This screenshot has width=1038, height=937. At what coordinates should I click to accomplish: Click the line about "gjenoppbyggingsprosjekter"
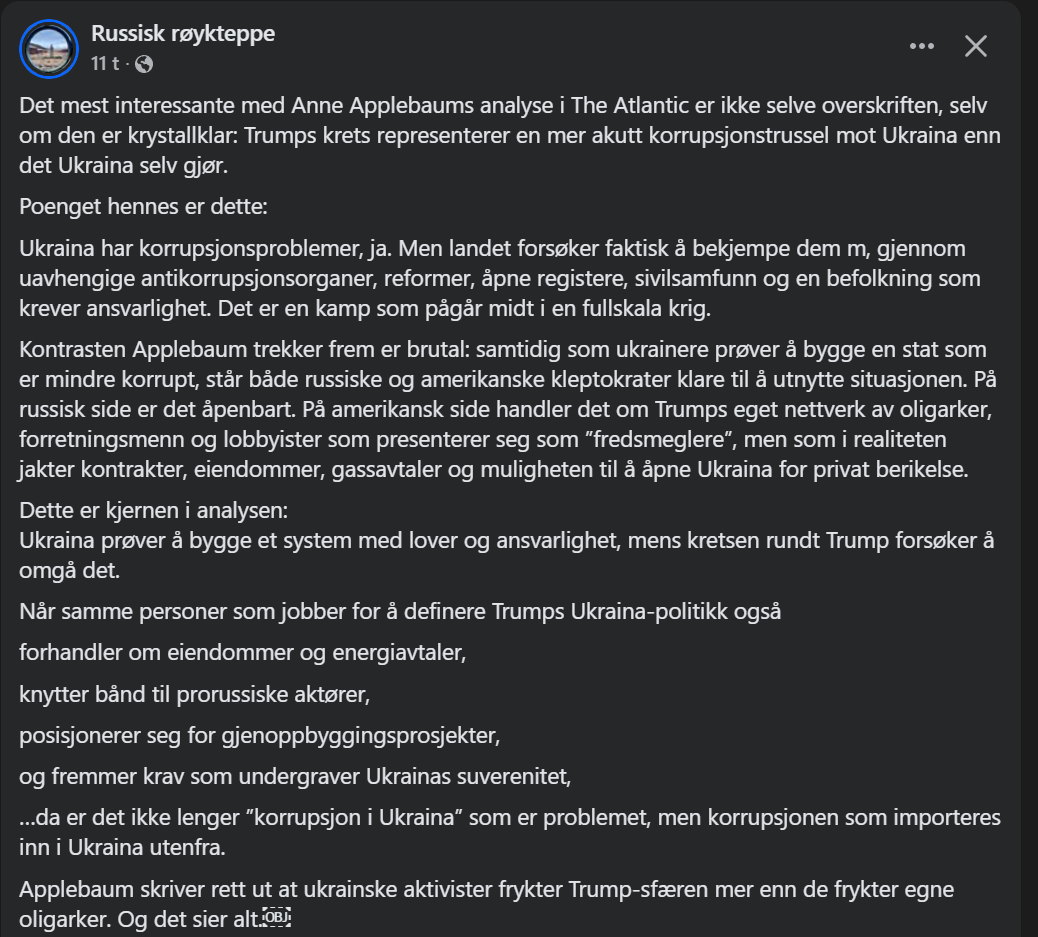[259, 735]
